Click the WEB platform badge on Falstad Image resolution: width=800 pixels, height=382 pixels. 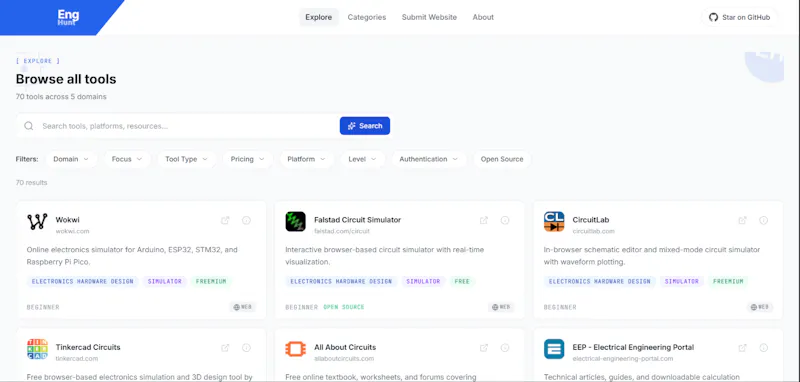click(502, 307)
